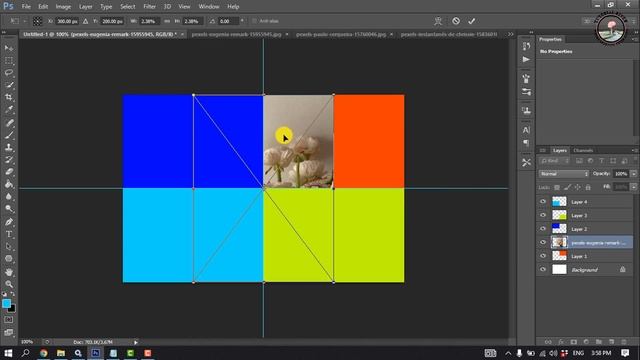Open the foreground color swatch
This screenshot has width=640, height=360.
tap(7, 304)
